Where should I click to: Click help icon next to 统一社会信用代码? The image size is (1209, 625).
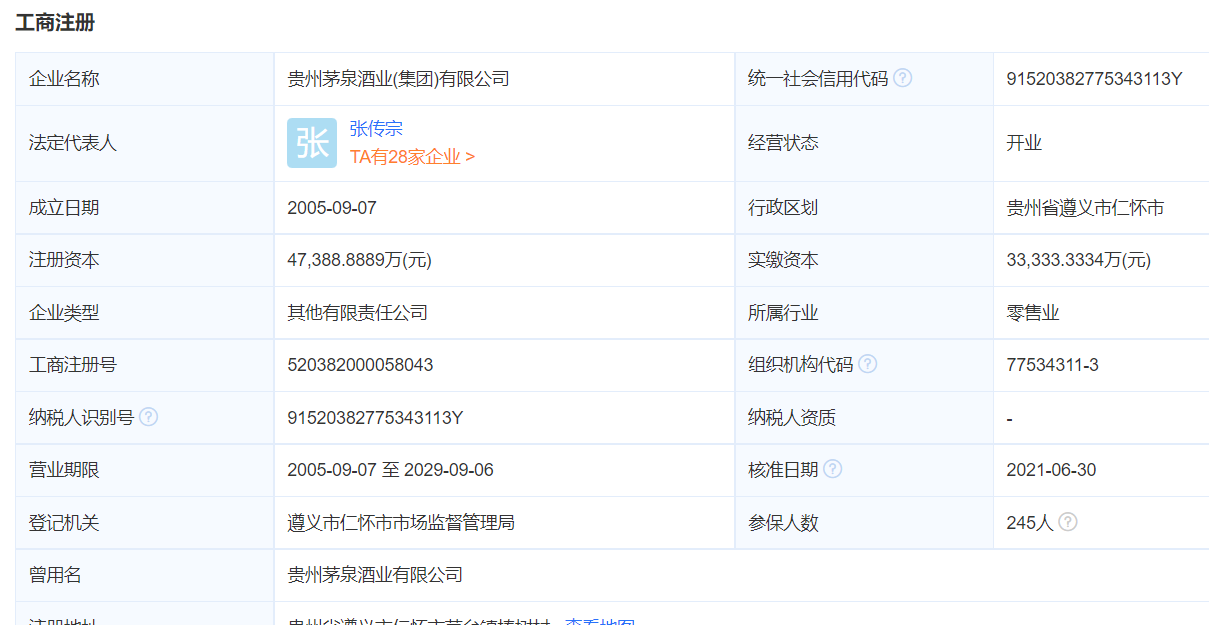[x=902, y=78]
